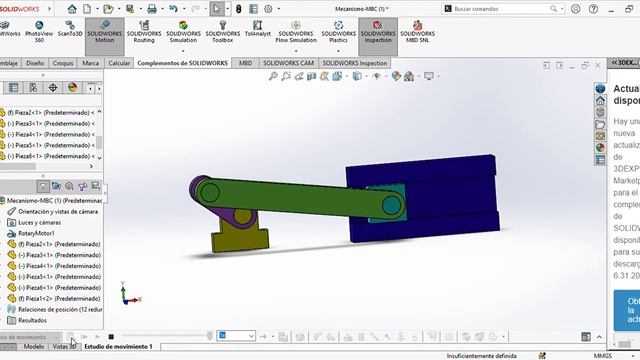Open the SOLIDWORKS Inspection ribbon tab

(355, 63)
